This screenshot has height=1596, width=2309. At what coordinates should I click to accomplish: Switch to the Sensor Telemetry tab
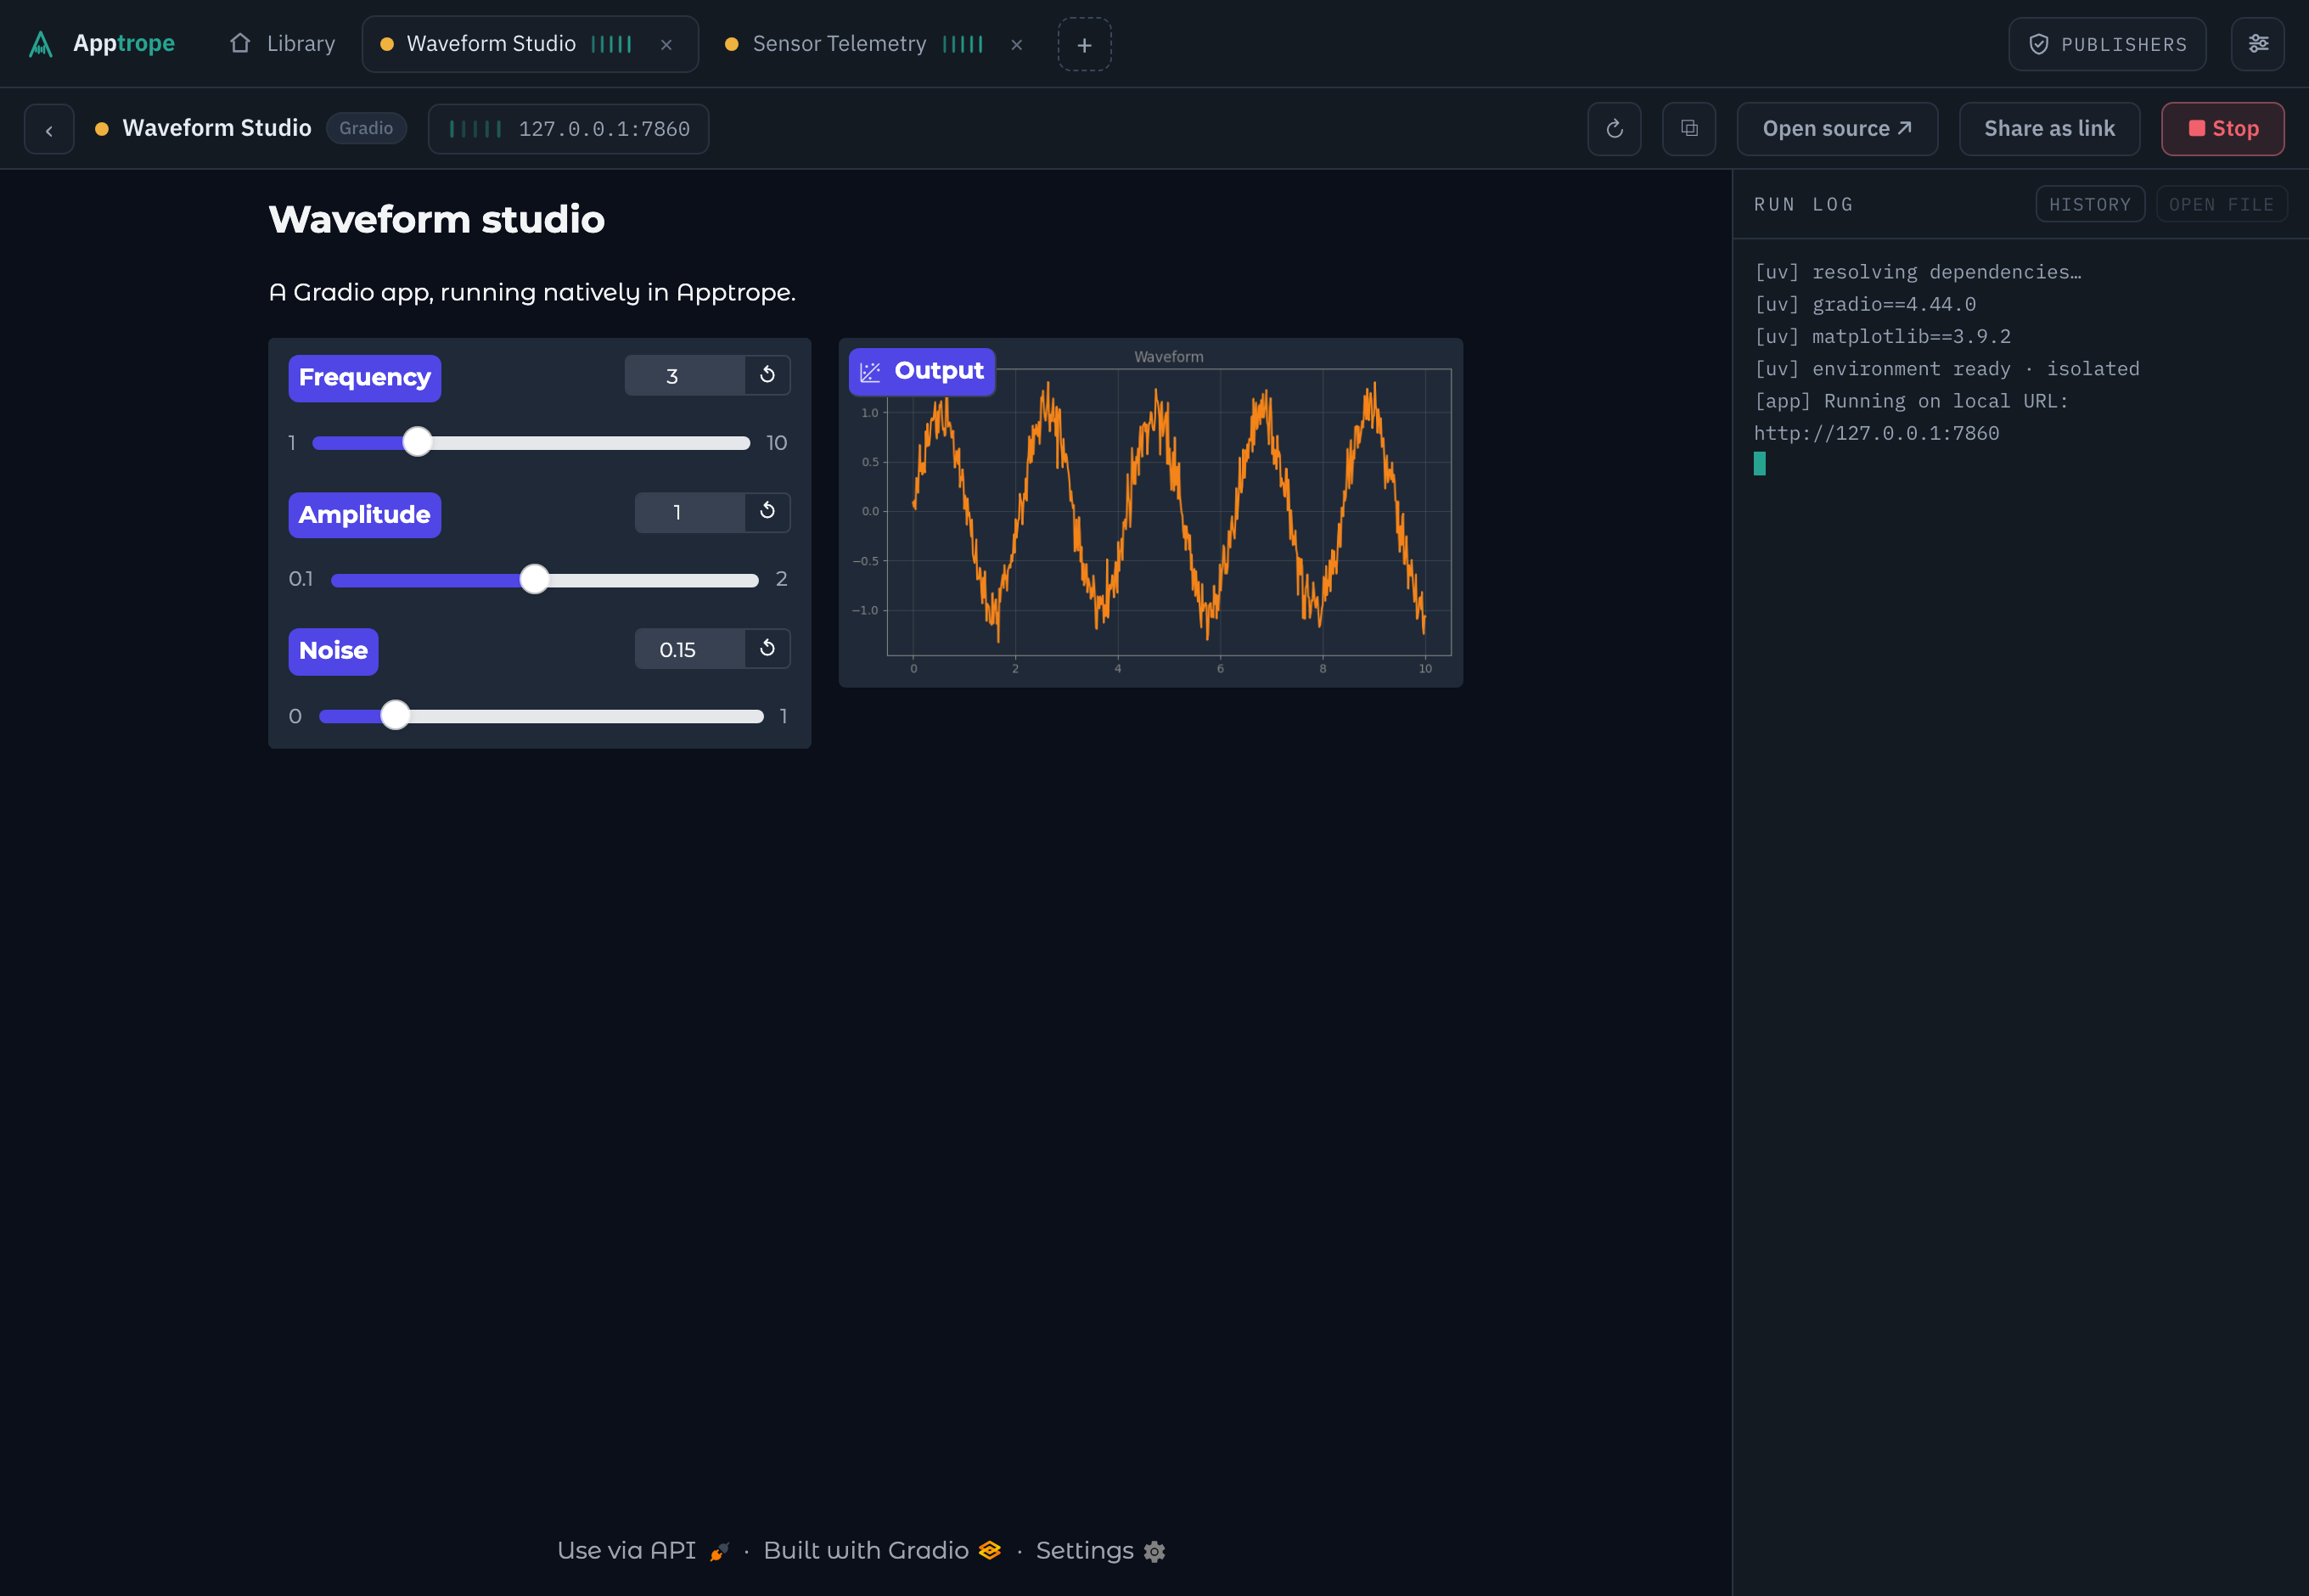pos(839,44)
